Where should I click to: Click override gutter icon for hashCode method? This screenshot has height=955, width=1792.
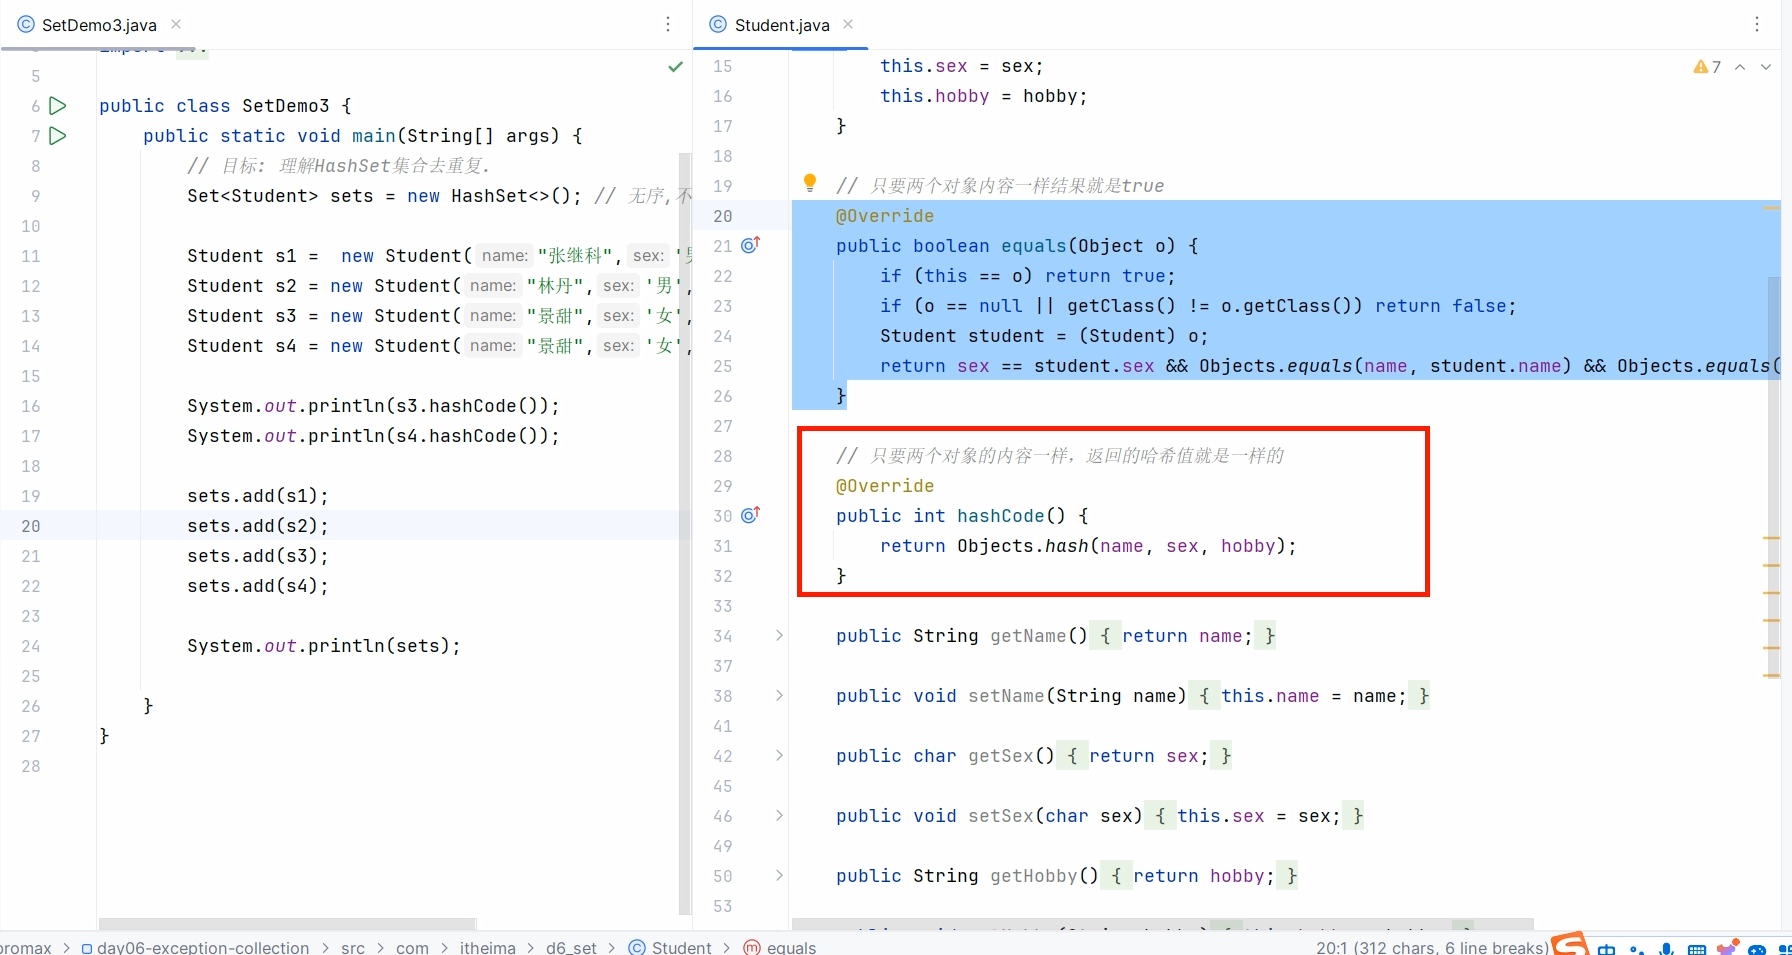751,515
